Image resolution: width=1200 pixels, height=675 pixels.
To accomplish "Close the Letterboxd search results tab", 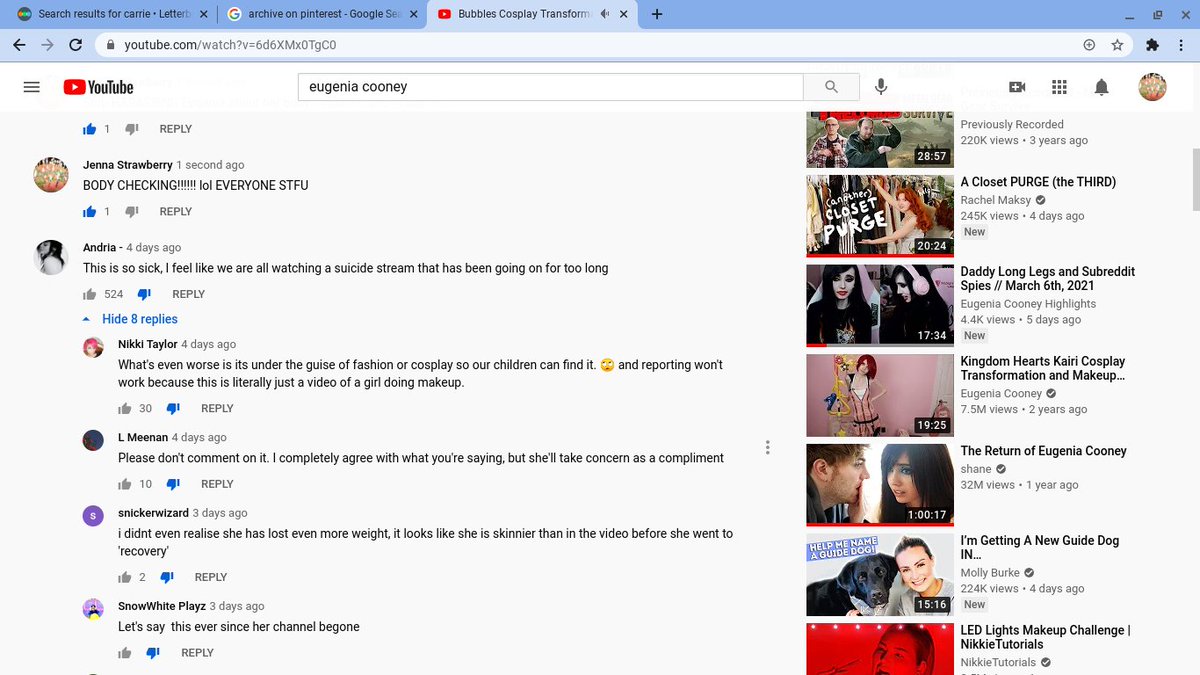I will 204,14.
